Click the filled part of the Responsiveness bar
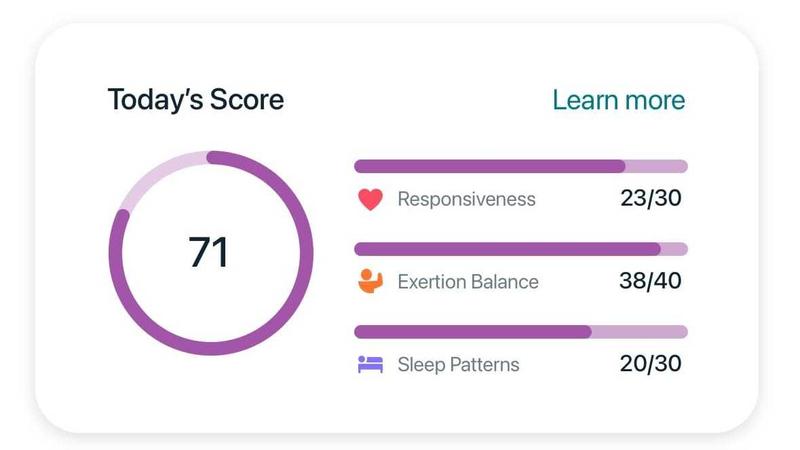The image size is (800, 450). coord(490,166)
